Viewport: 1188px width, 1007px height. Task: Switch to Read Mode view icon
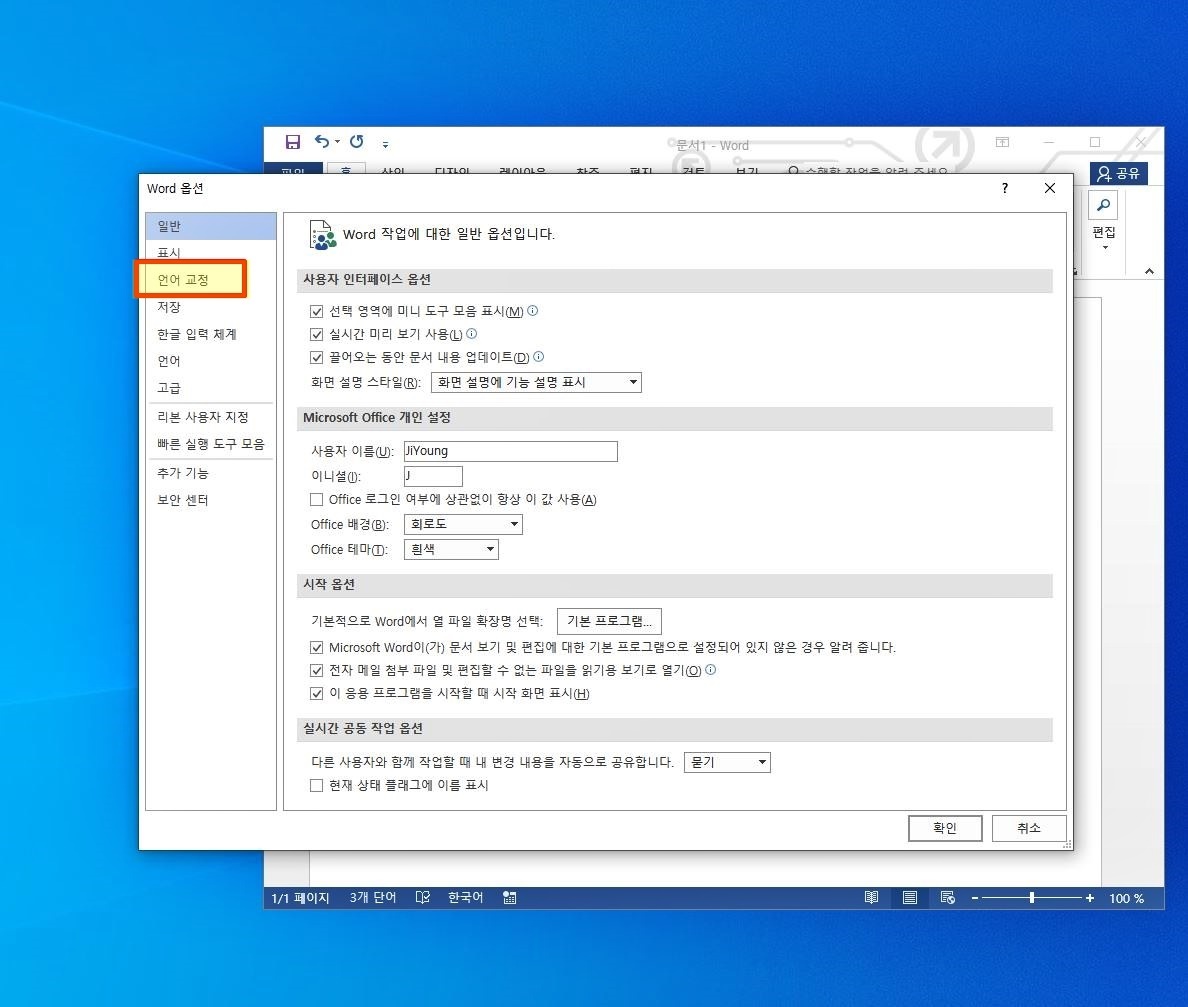click(x=871, y=898)
